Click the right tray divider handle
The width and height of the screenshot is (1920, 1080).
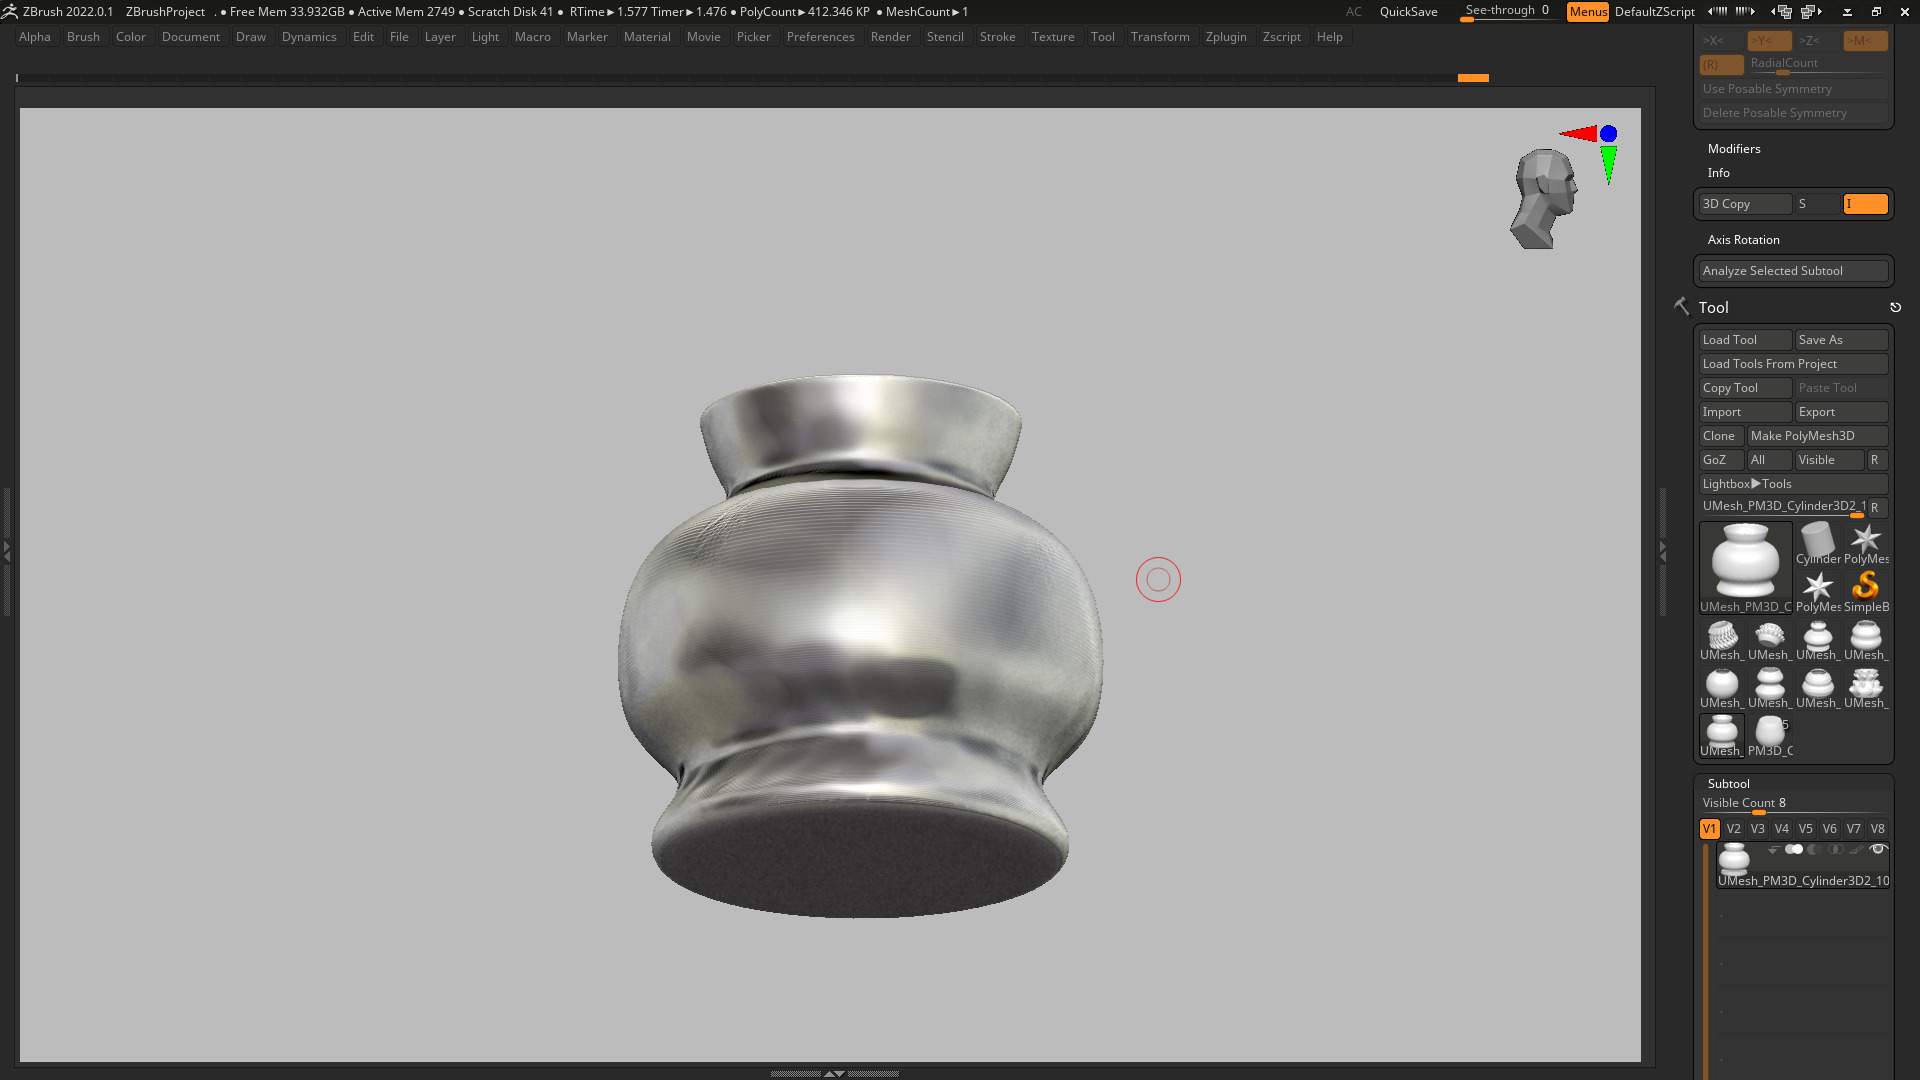[1662, 550]
